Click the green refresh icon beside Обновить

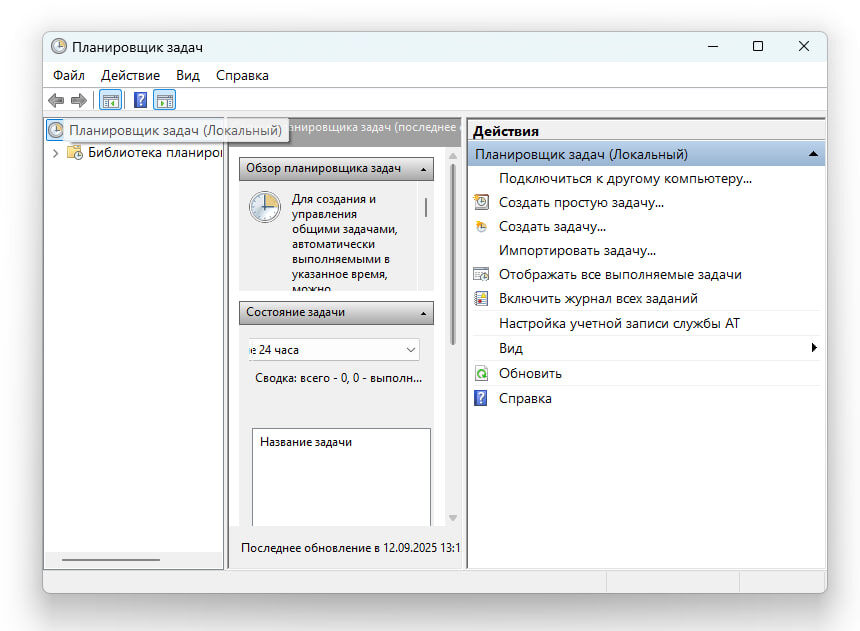481,374
